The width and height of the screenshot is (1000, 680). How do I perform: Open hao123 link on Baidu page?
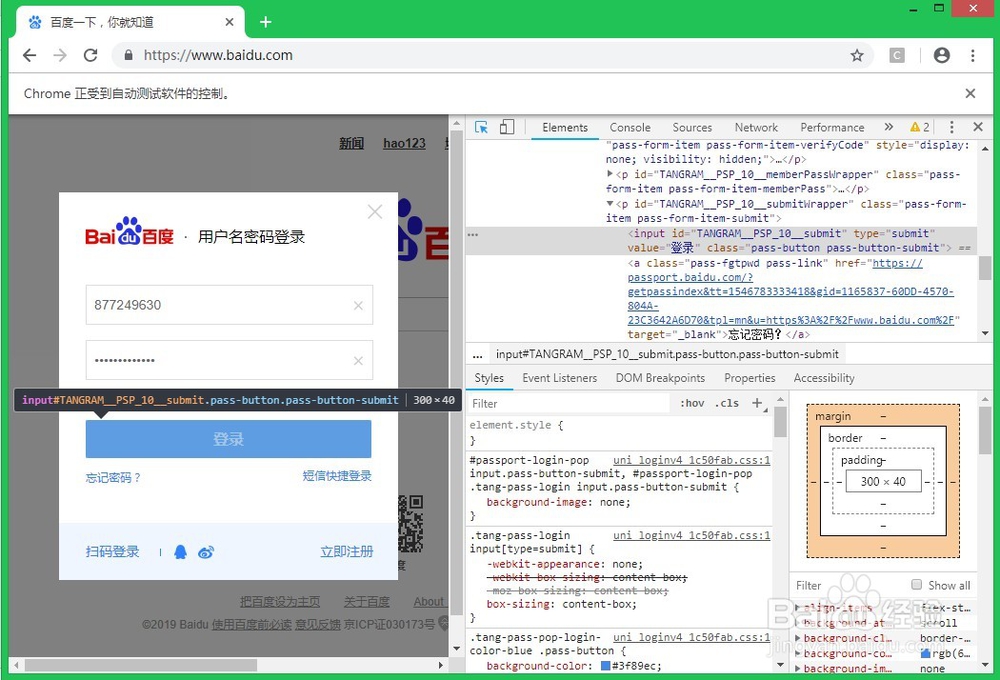tap(404, 144)
